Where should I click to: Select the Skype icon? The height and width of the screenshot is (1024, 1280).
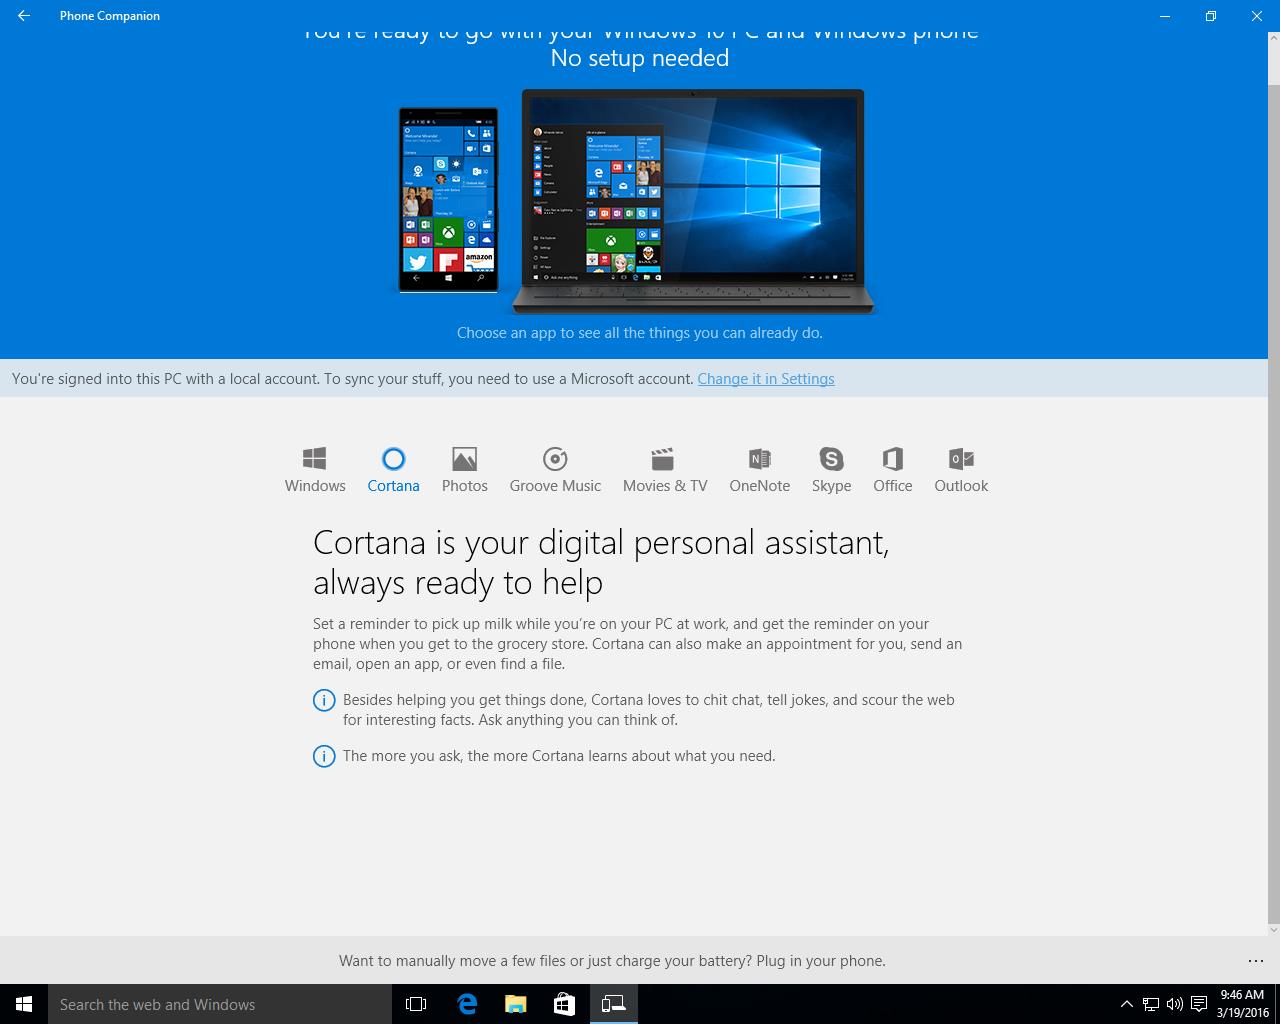831,459
